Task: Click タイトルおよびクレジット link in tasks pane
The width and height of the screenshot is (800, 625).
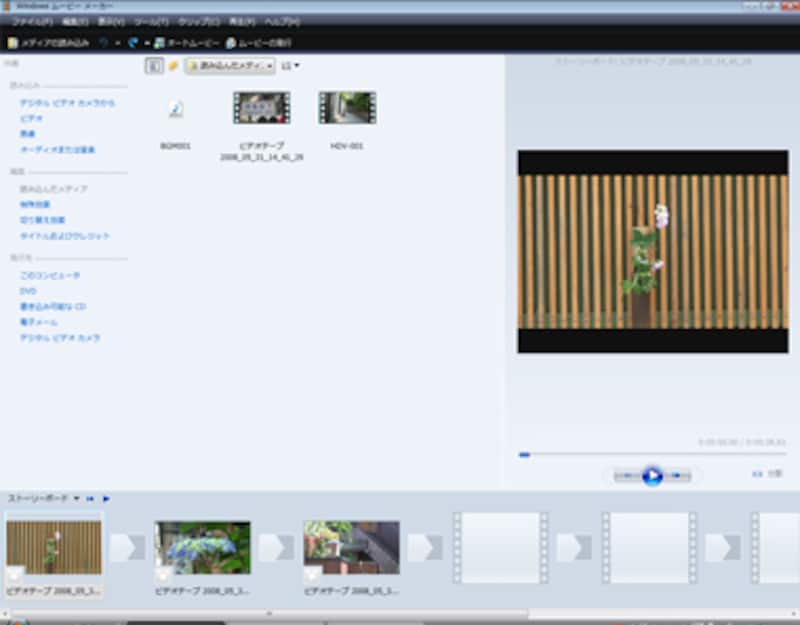Action: pos(65,236)
